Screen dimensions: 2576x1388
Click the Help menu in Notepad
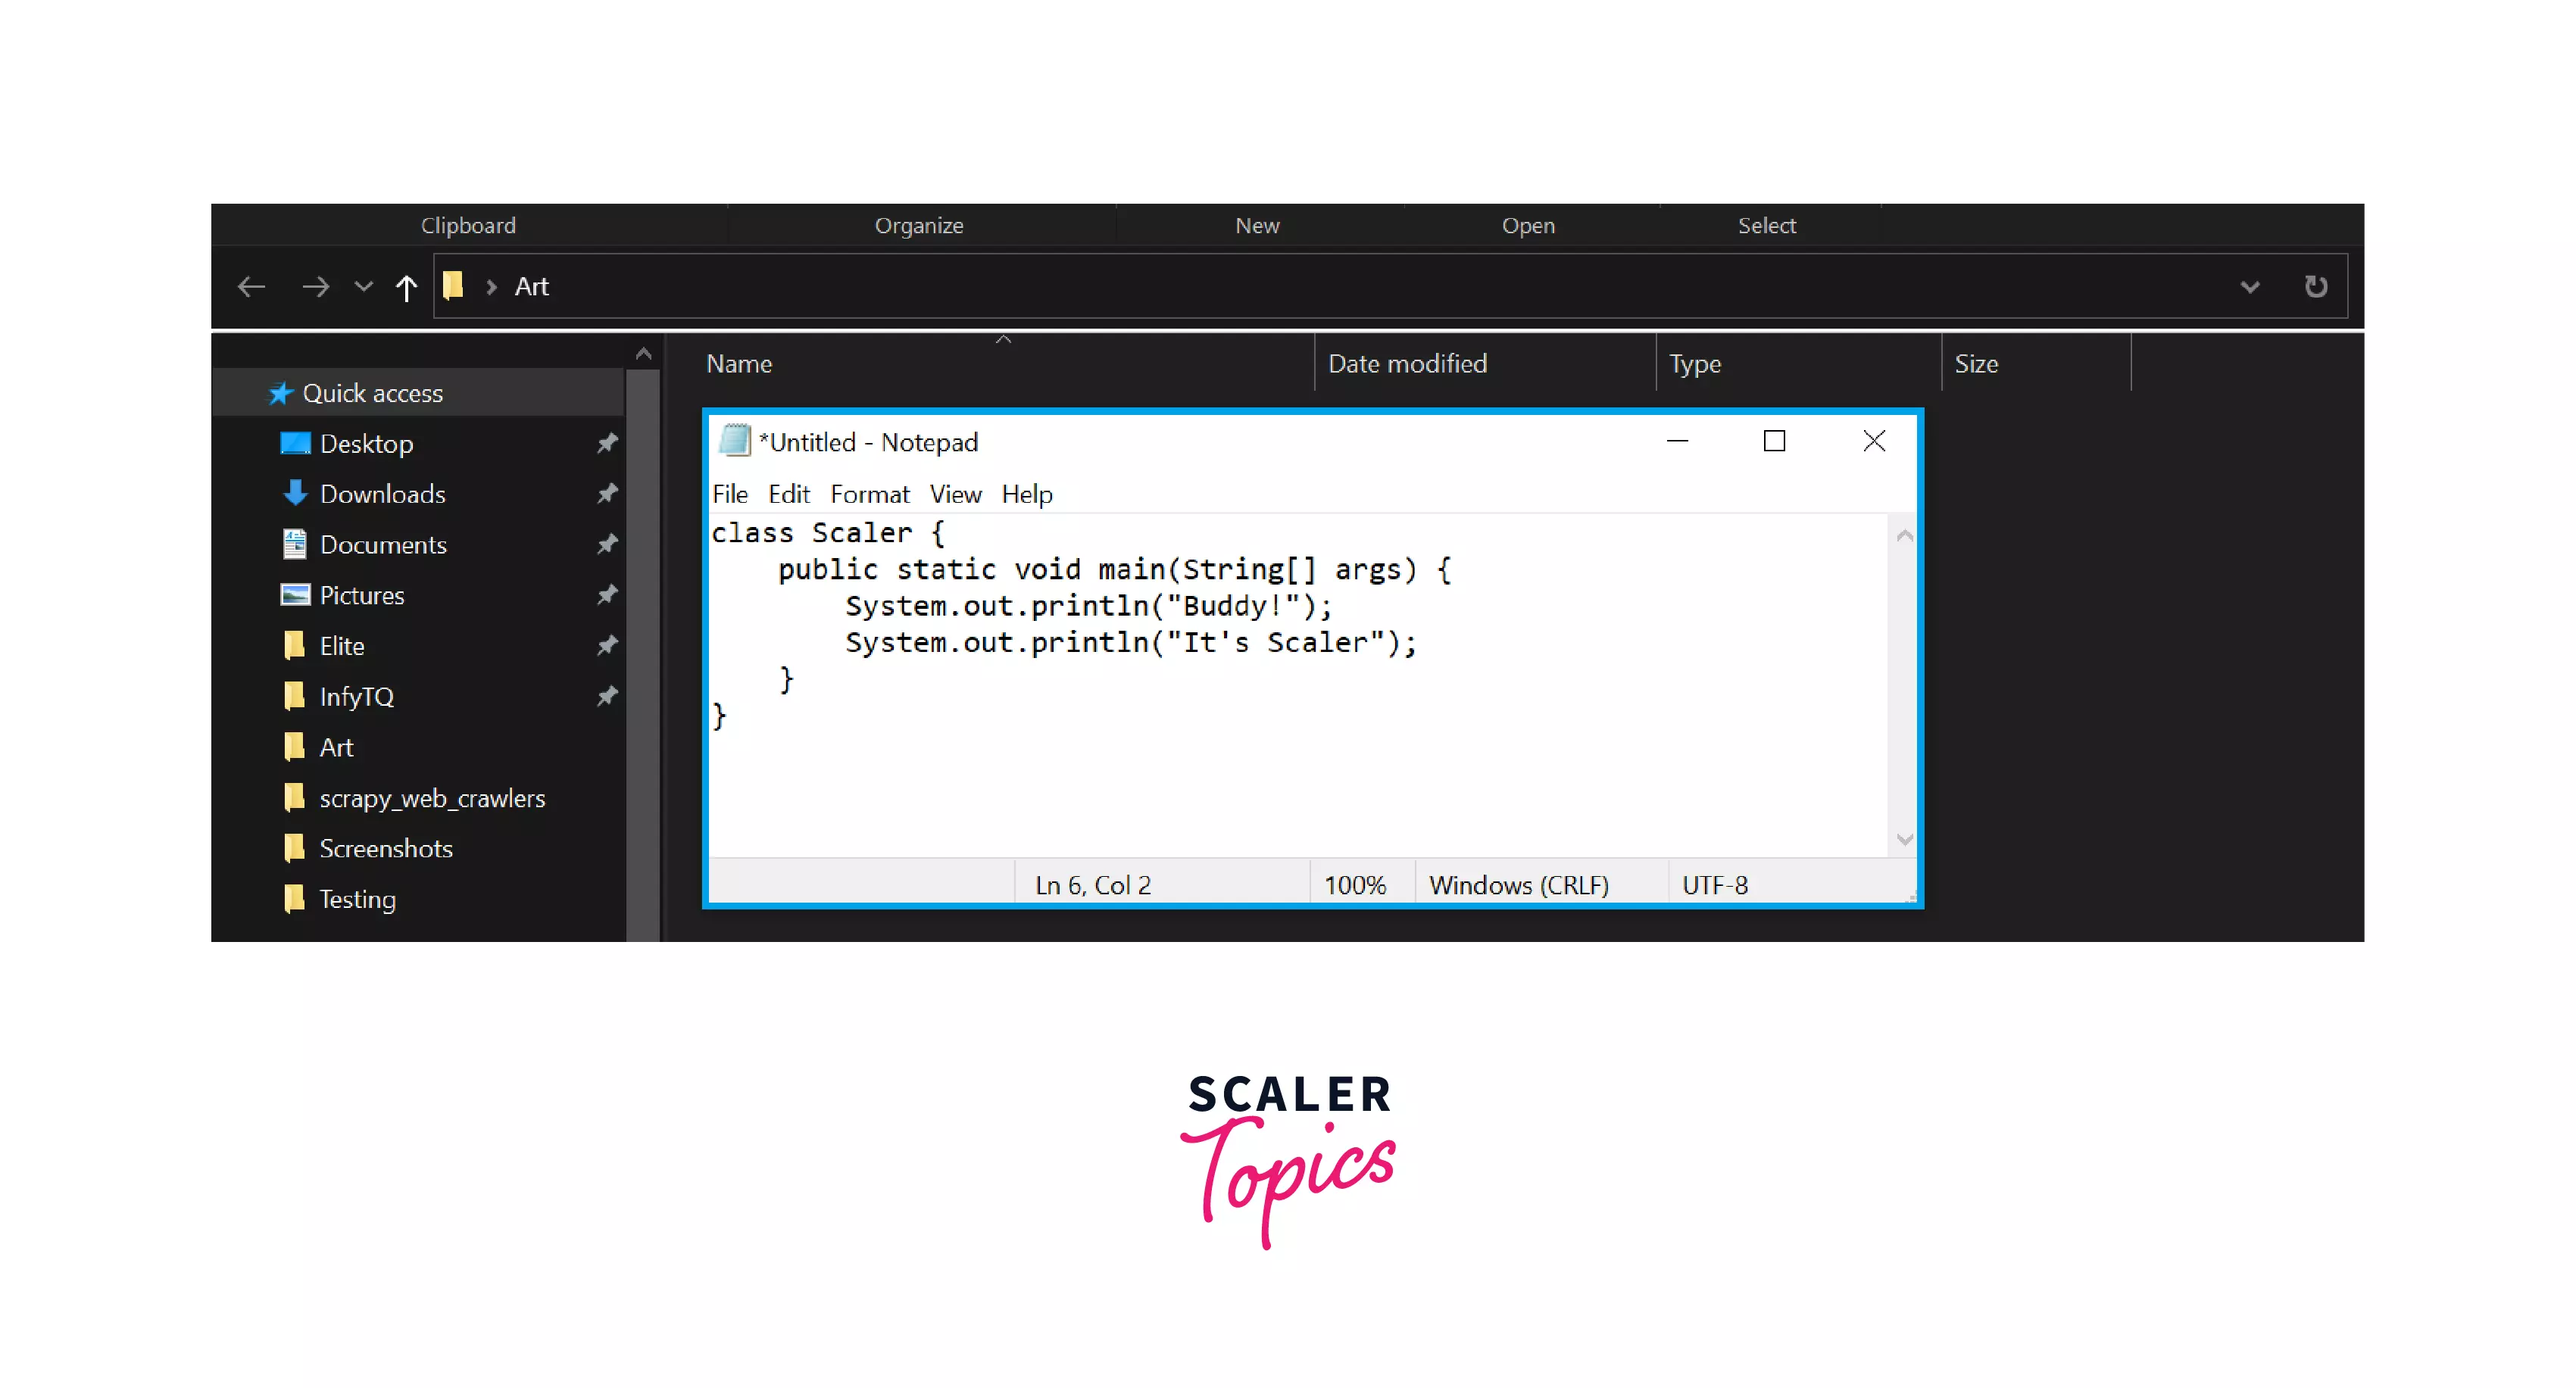tap(1026, 492)
